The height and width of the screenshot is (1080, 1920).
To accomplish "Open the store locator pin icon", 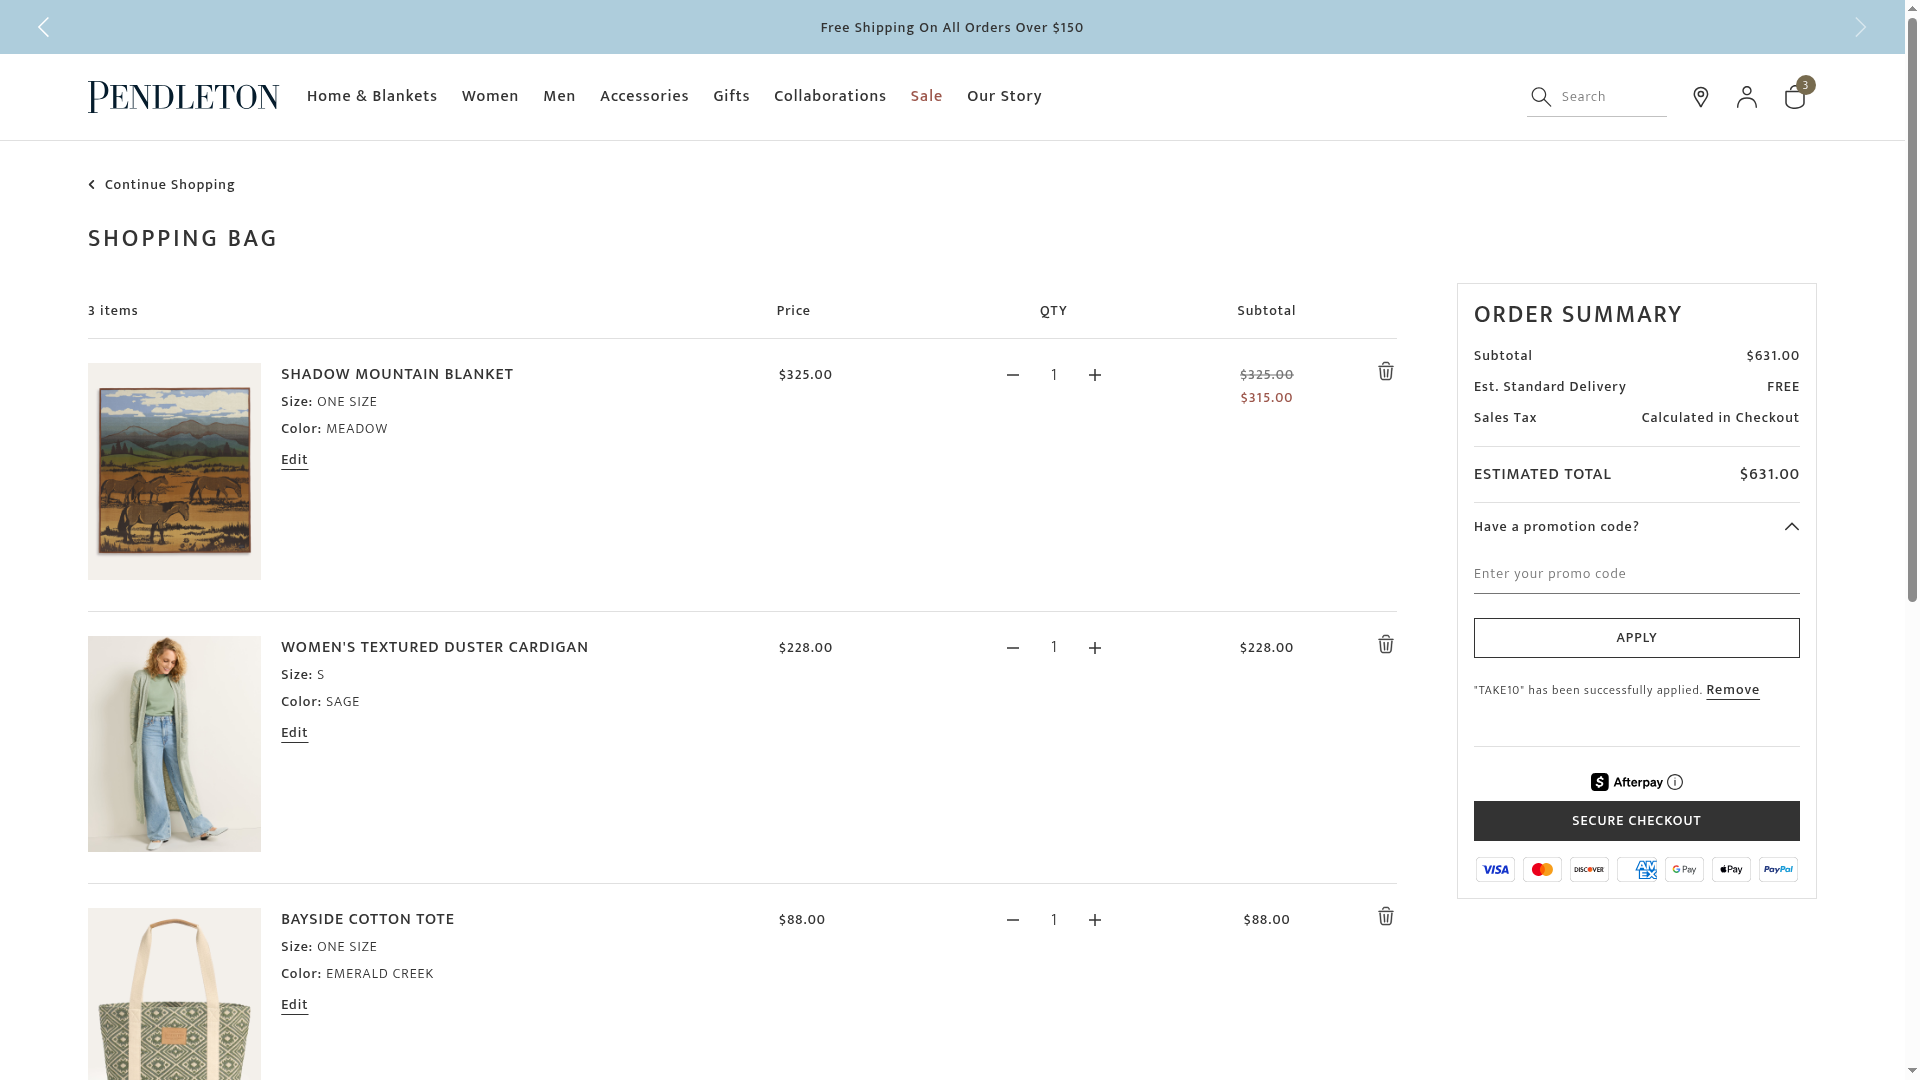I will (x=1701, y=97).
